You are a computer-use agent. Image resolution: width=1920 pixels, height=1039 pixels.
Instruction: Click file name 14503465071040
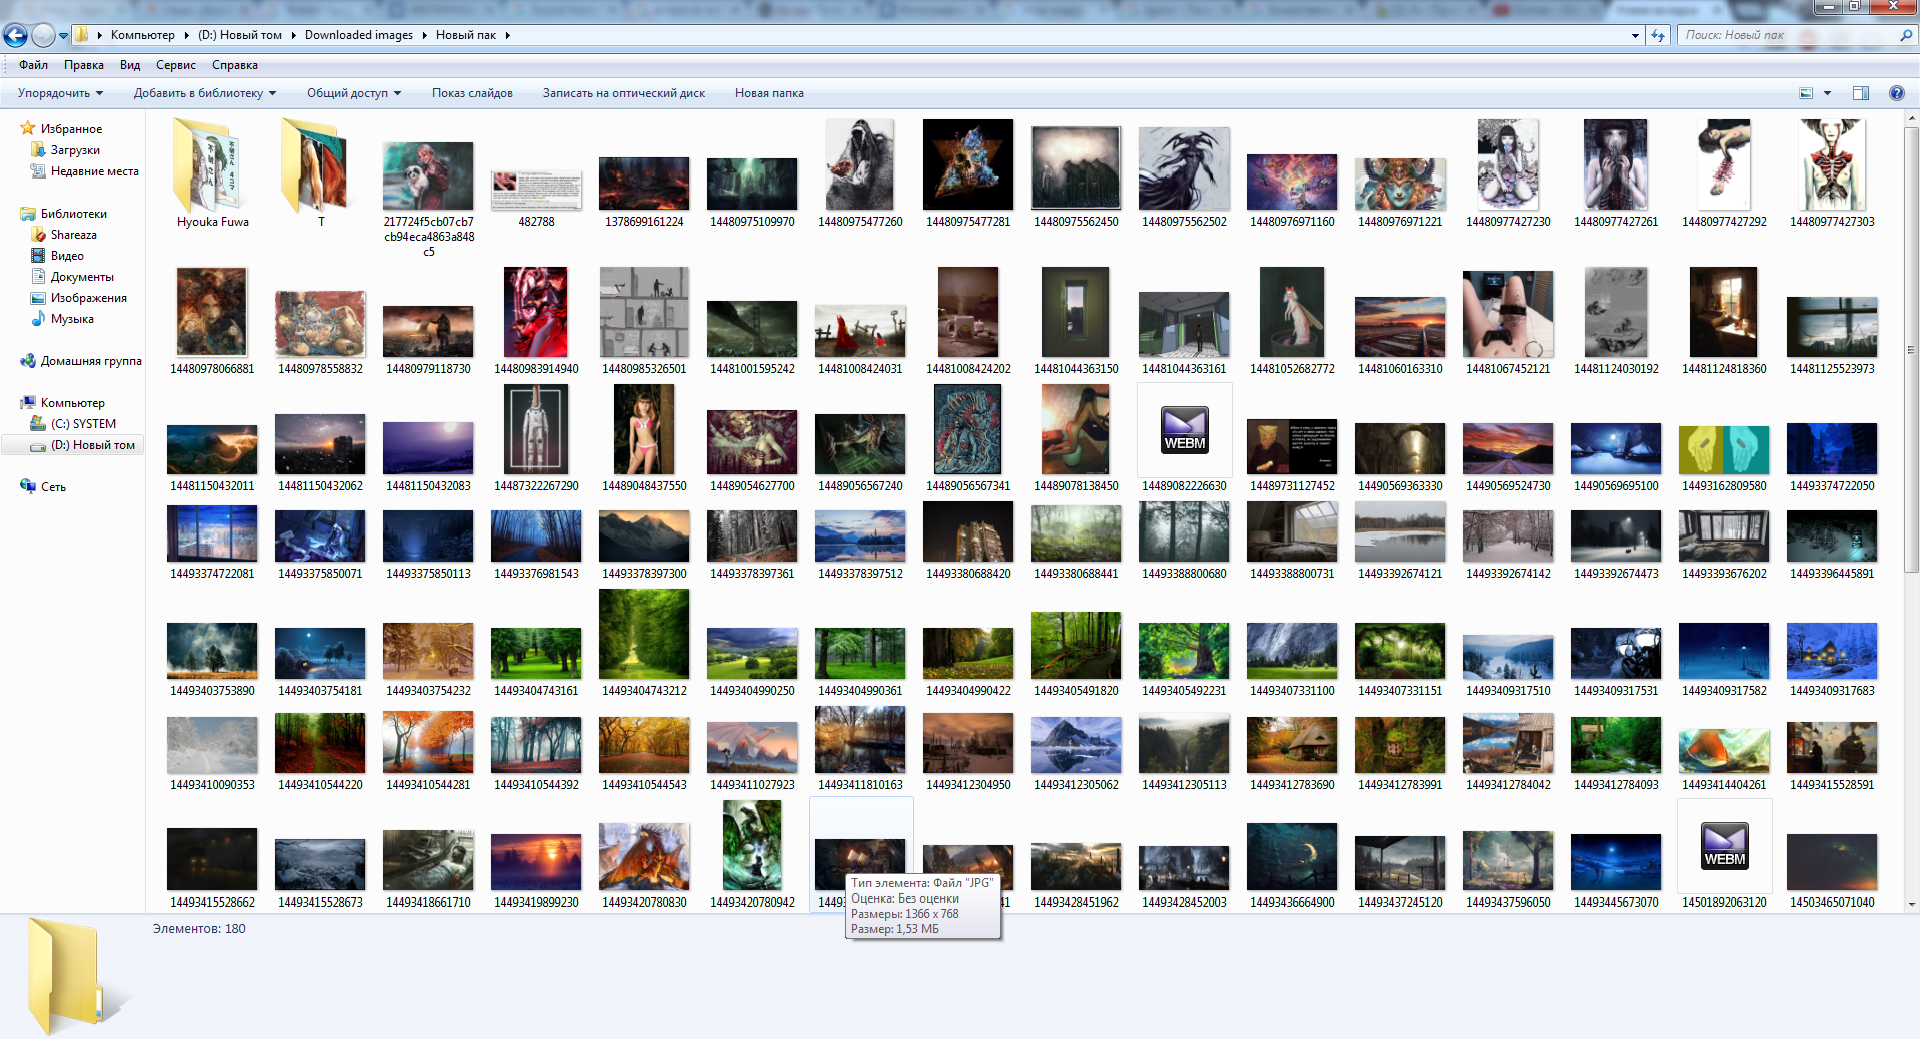coord(1832,902)
